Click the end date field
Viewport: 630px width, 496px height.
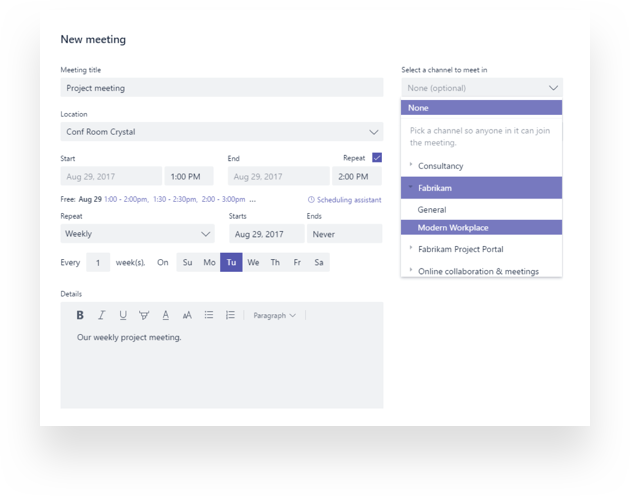click(278, 176)
